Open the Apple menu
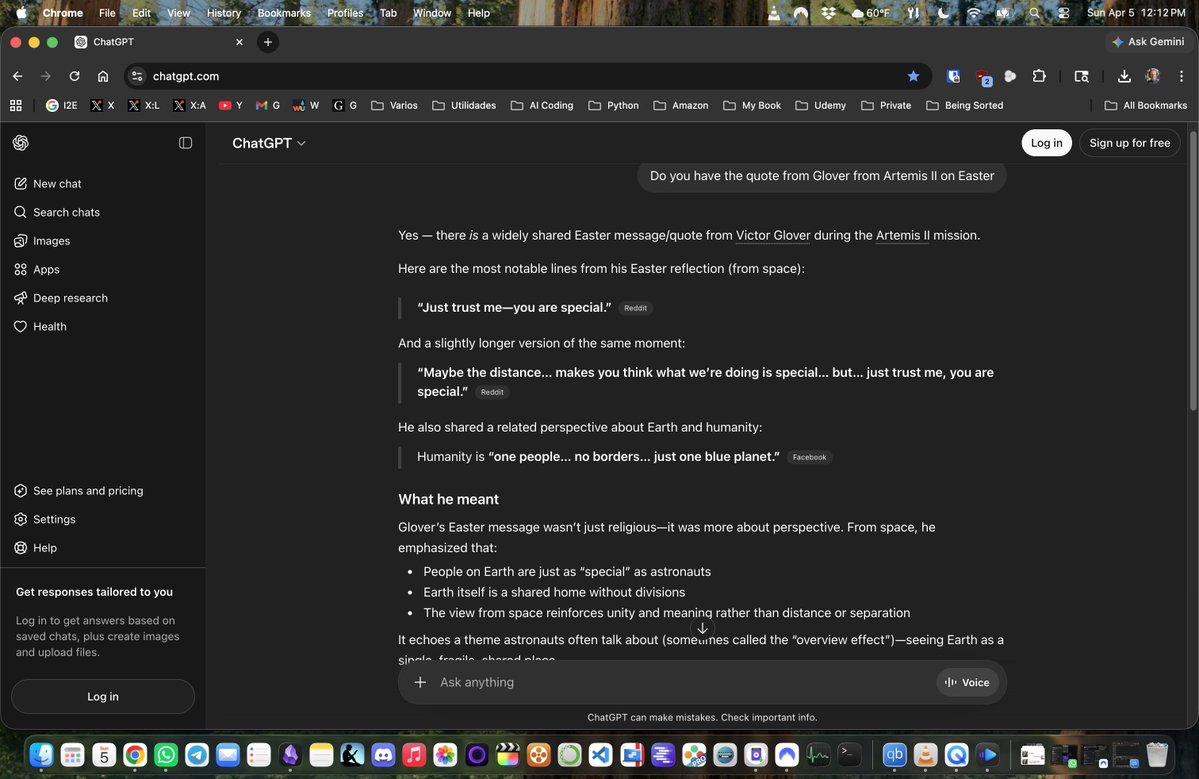The height and width of the screenshot is (779, 1199). coord(21,13)
